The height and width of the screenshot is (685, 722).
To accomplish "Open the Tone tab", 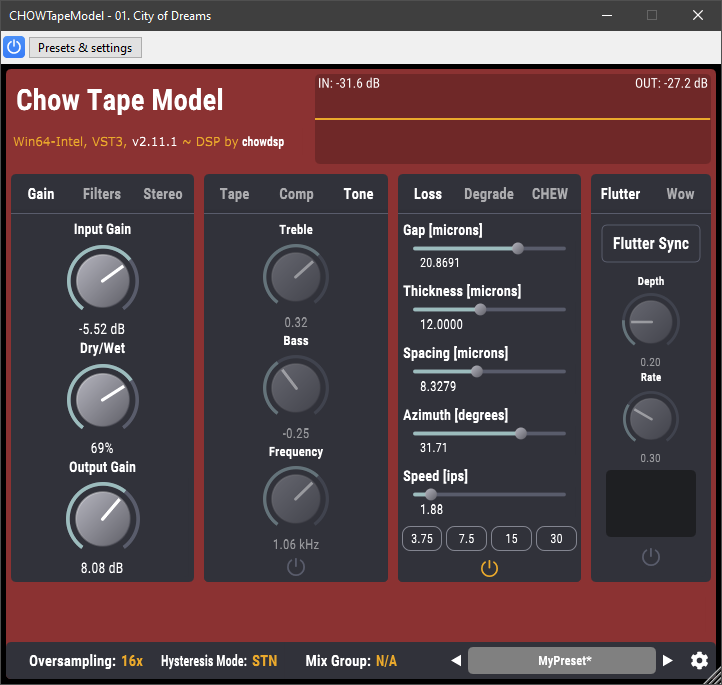I will [x=358, y=194].
